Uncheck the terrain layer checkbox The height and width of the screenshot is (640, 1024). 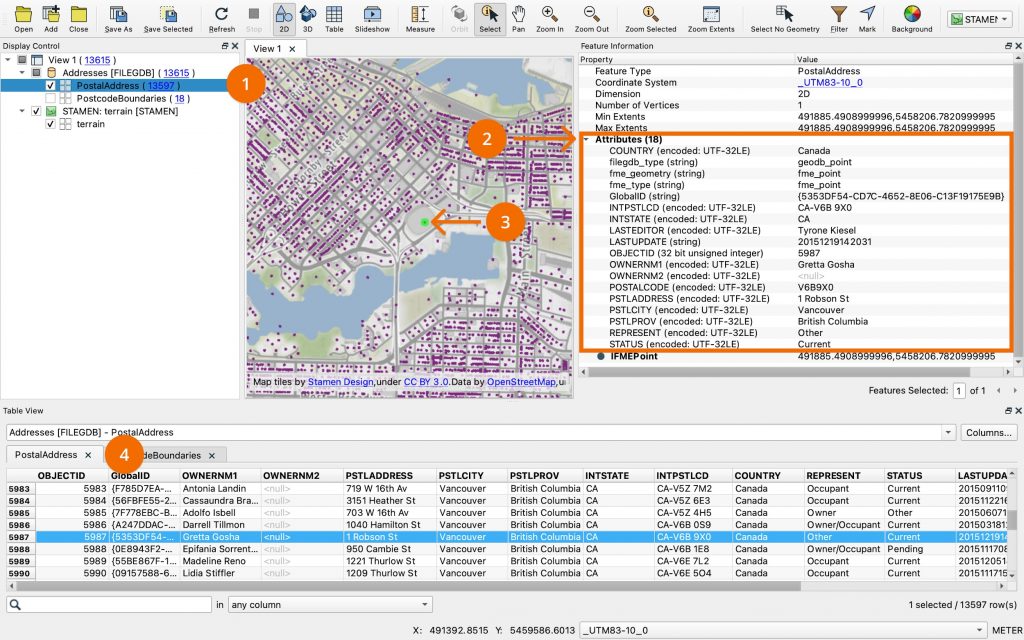pos(49,124)
